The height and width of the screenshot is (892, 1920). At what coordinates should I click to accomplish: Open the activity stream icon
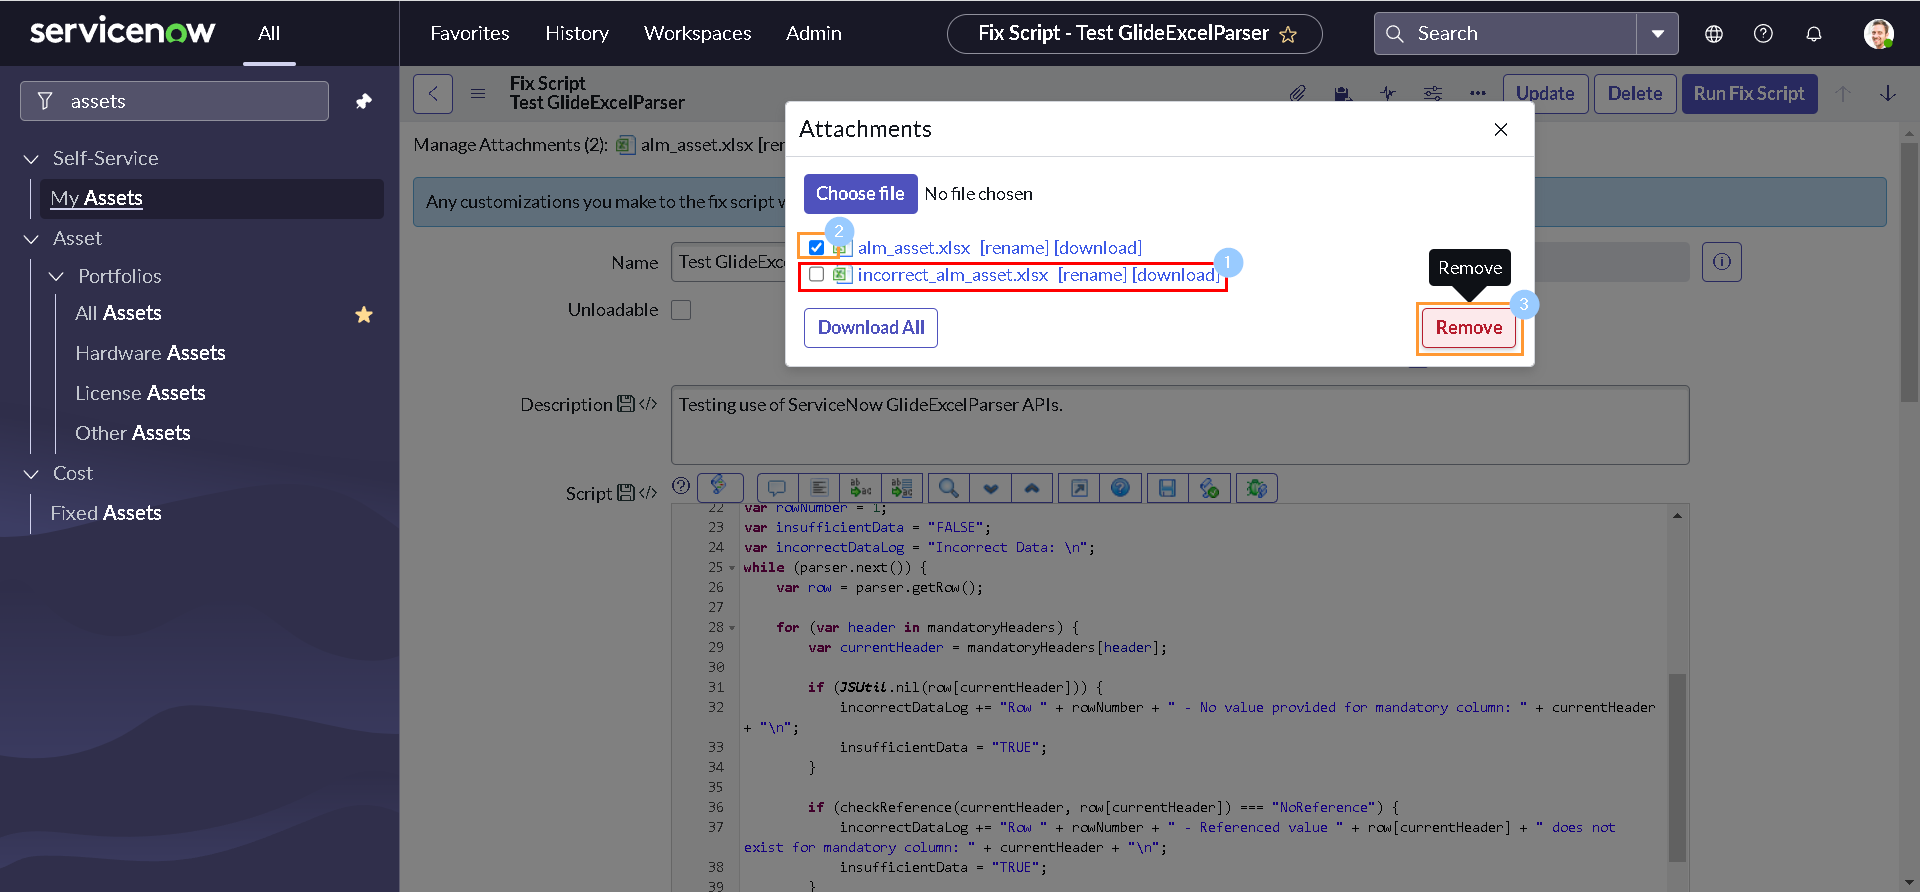point(1388,94)
